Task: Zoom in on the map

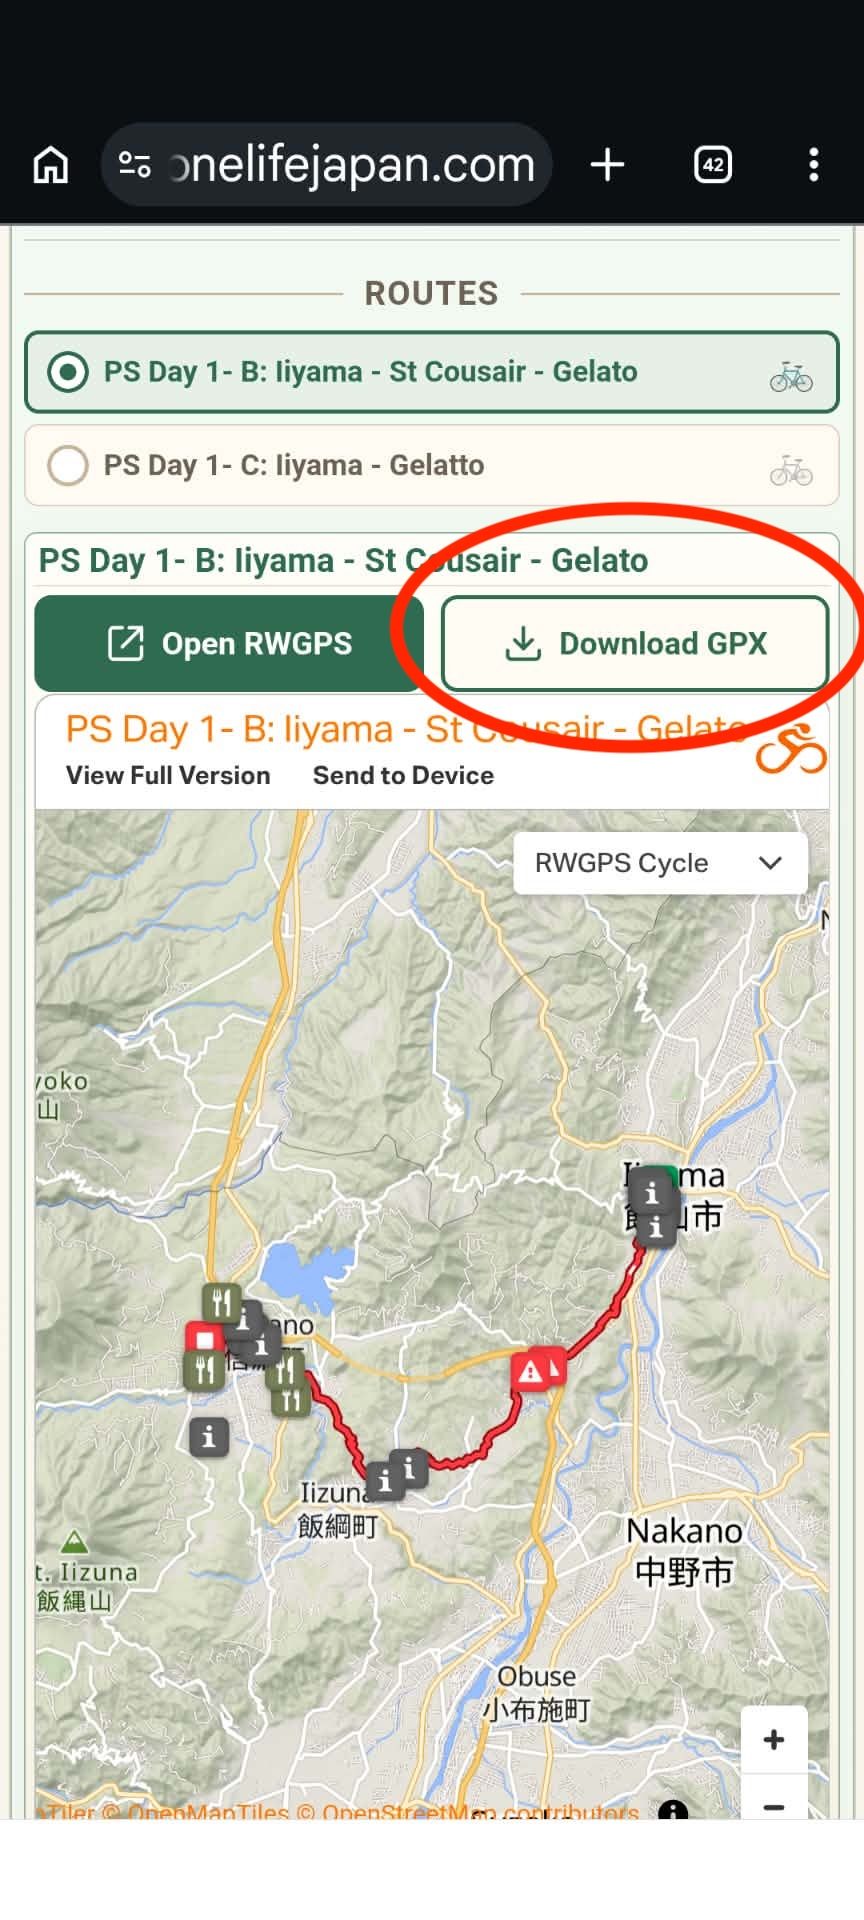Action: [773, 1740]
